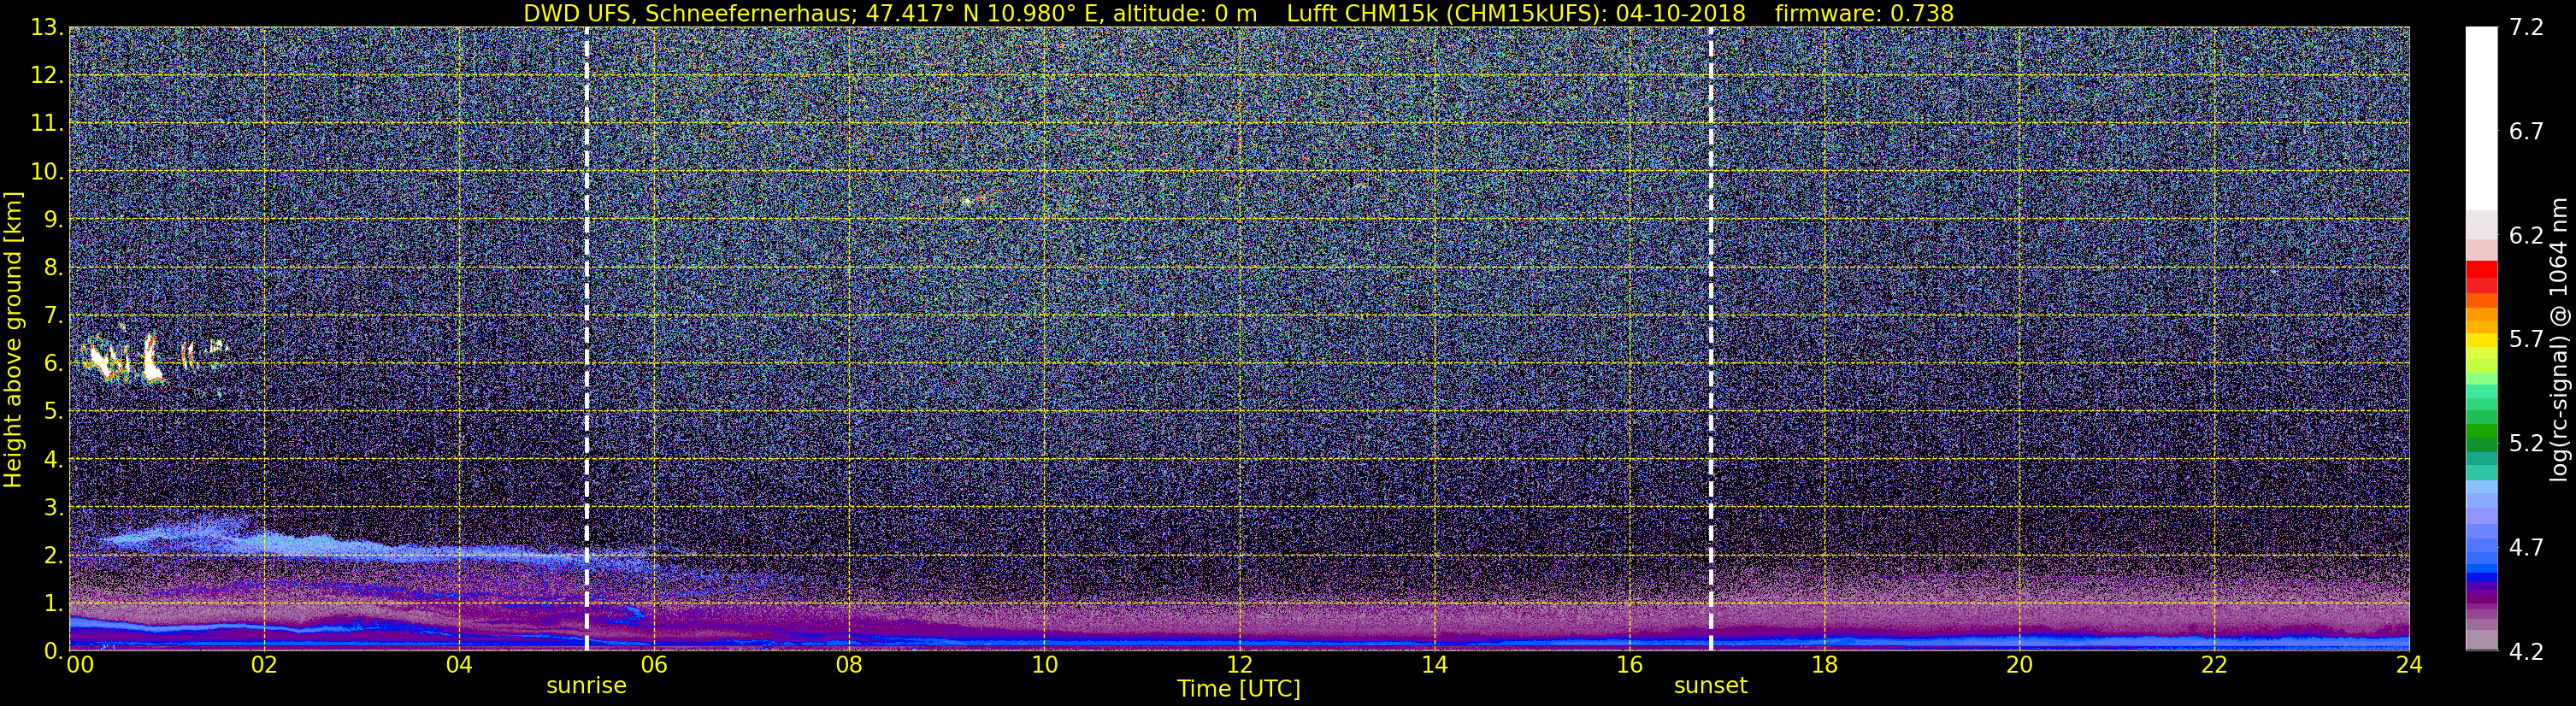Image resolution: width=2576 pixels, height=706 pixels.
Task: Click the 'Height above ground [km]' axis label
Action: [x=13, y=339]
